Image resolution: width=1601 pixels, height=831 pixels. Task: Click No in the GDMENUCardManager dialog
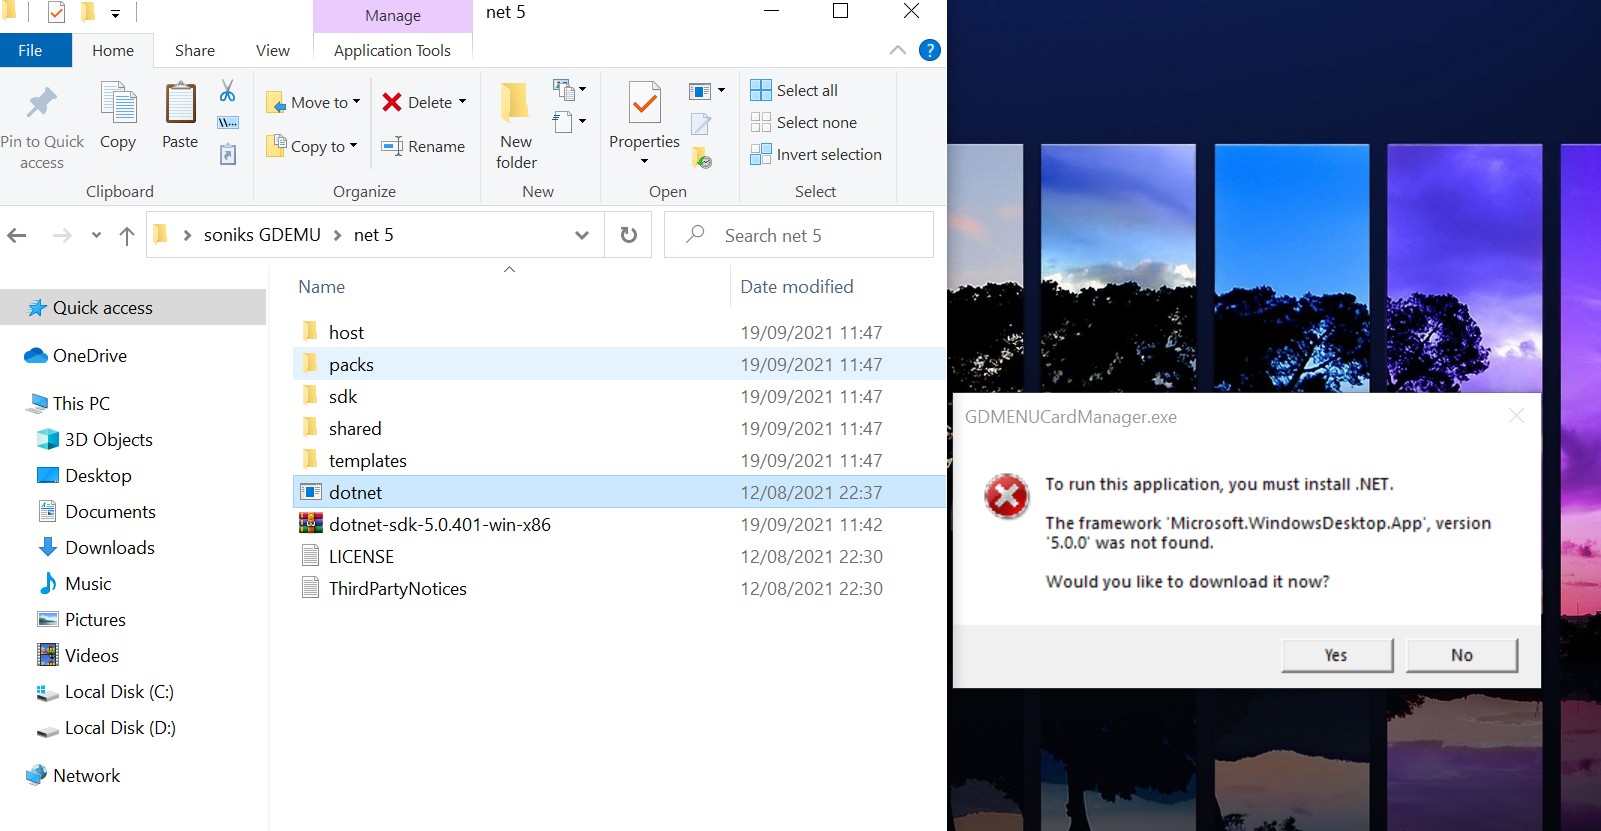point(1462,655)
